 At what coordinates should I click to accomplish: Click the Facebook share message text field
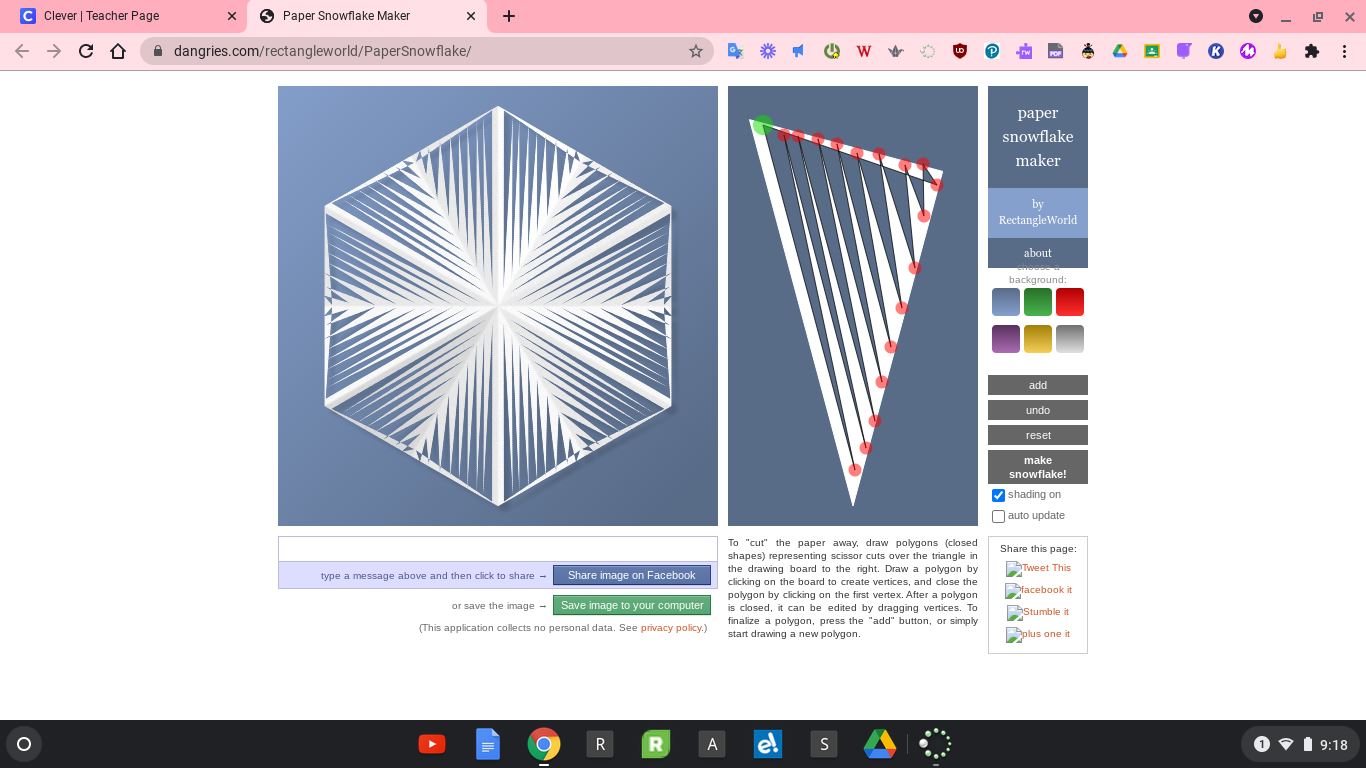pyautogui.click(x=497, y=549)
